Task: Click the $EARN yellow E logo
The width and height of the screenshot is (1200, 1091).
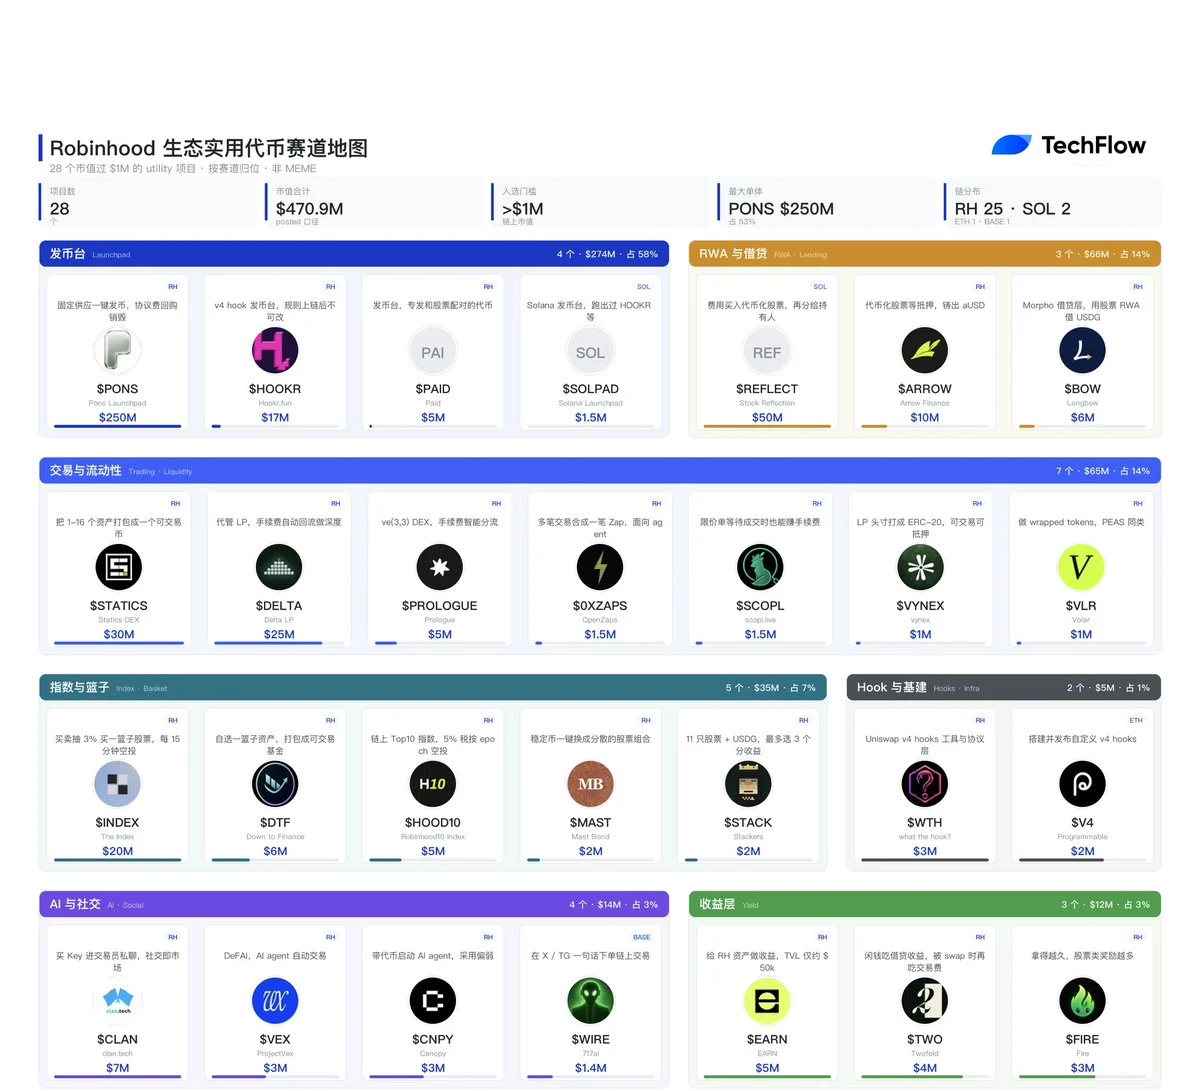Action: (767, 1001)
